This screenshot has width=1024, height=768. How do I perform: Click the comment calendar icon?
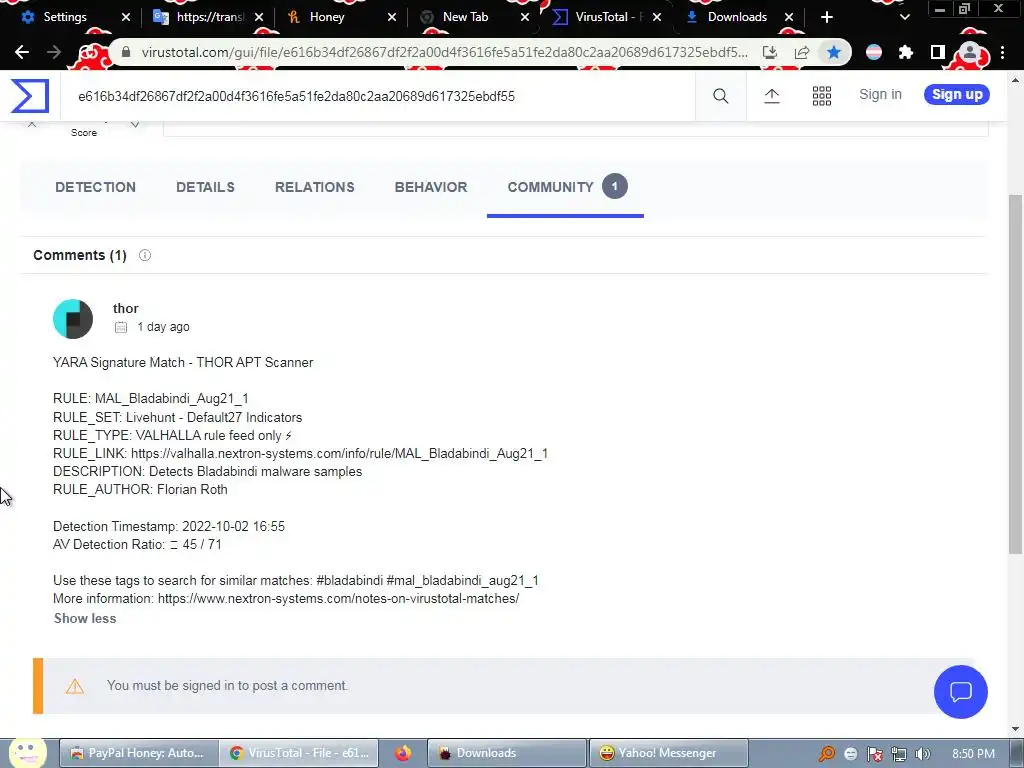[121, 327]
